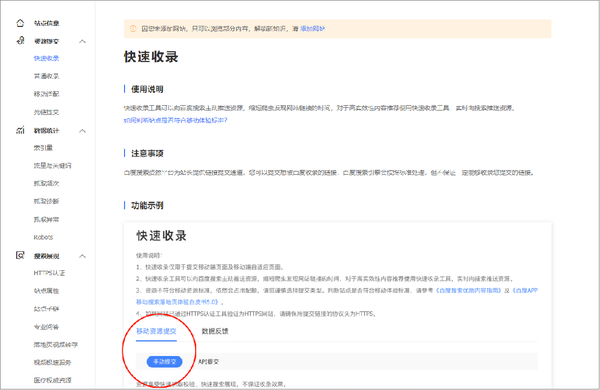Image resolution: width=600 pixels, height=390 pixels.
Task: Click the 快速收录 title inside the example card
Action: tap(161, 236)
